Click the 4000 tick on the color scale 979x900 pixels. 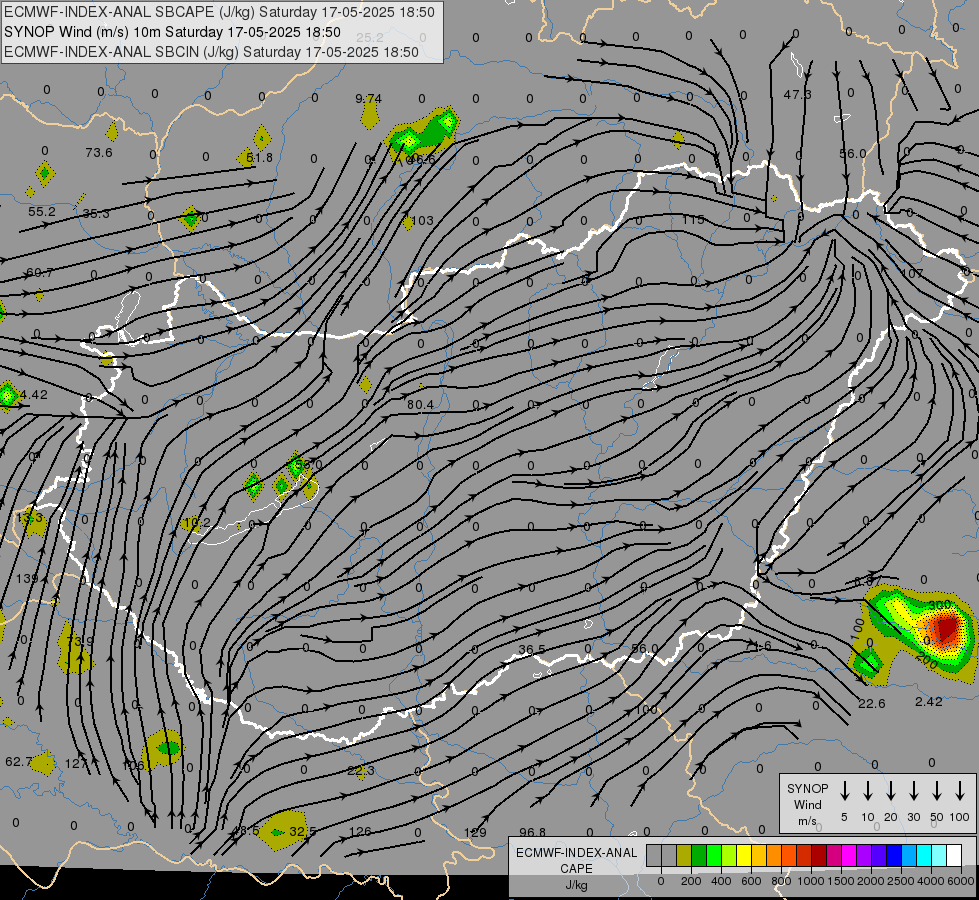click(930, 881)
